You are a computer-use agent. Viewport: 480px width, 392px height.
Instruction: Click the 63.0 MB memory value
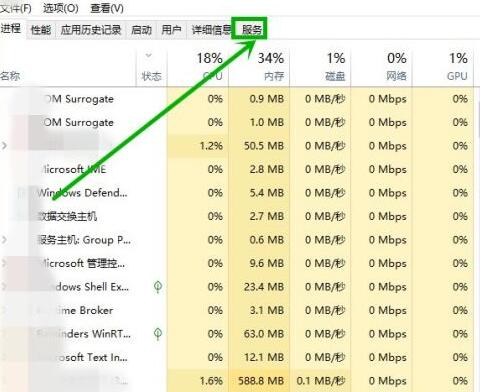point(264,334)
